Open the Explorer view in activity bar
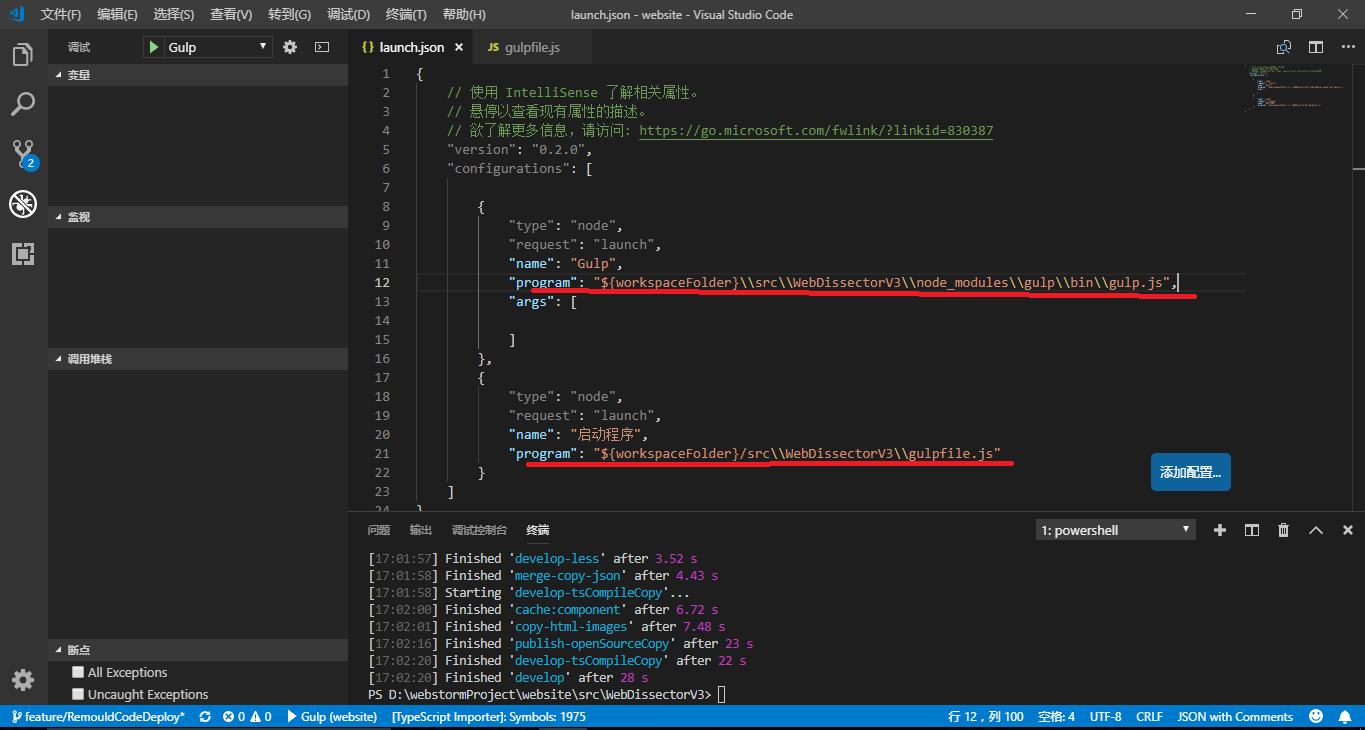Screen dimensions: 1365x730 [x=23, y=55]
